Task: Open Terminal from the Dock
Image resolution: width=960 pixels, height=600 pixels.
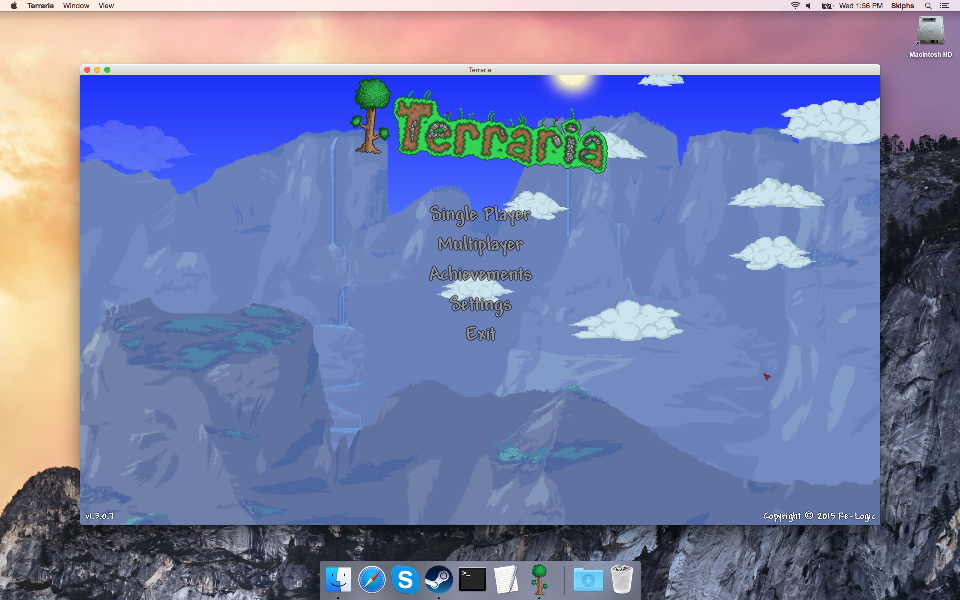Action: [x=472, y=579]
